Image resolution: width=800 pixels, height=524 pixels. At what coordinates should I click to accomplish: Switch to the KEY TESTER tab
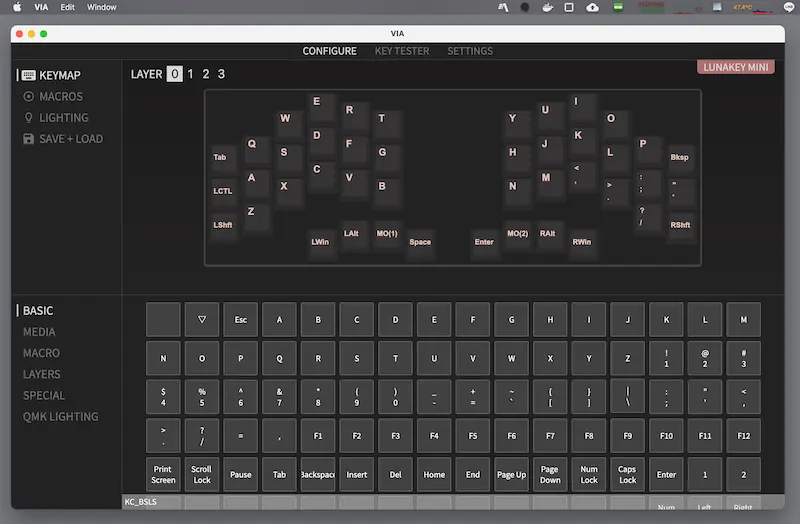[402, 51]
